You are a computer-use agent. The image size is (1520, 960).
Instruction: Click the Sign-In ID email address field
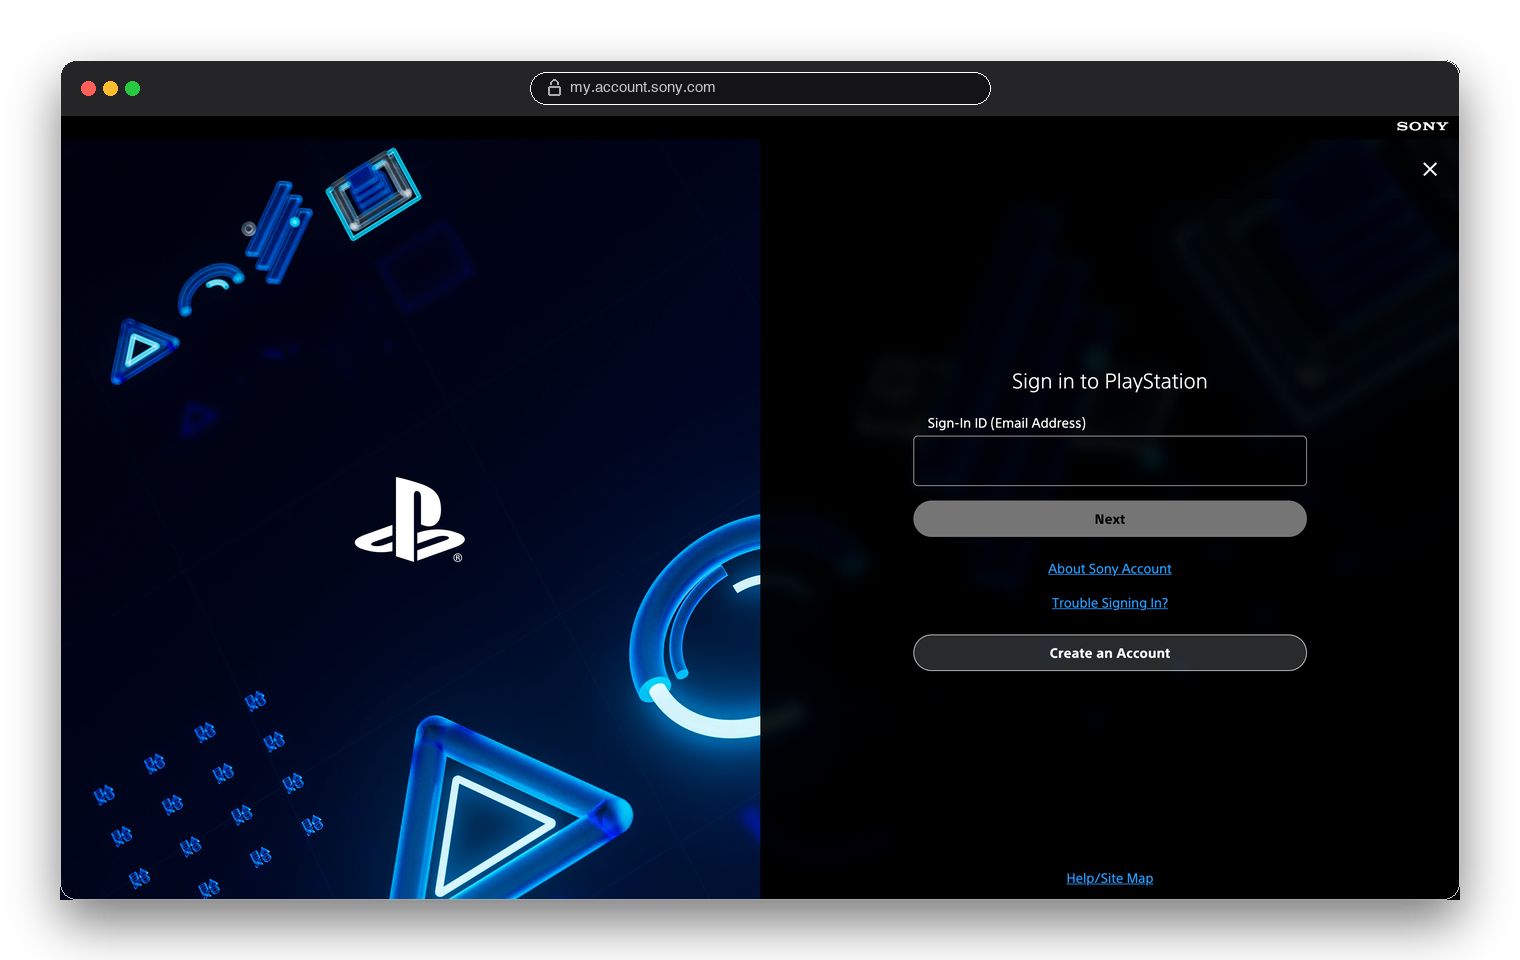coord(1109,461)
